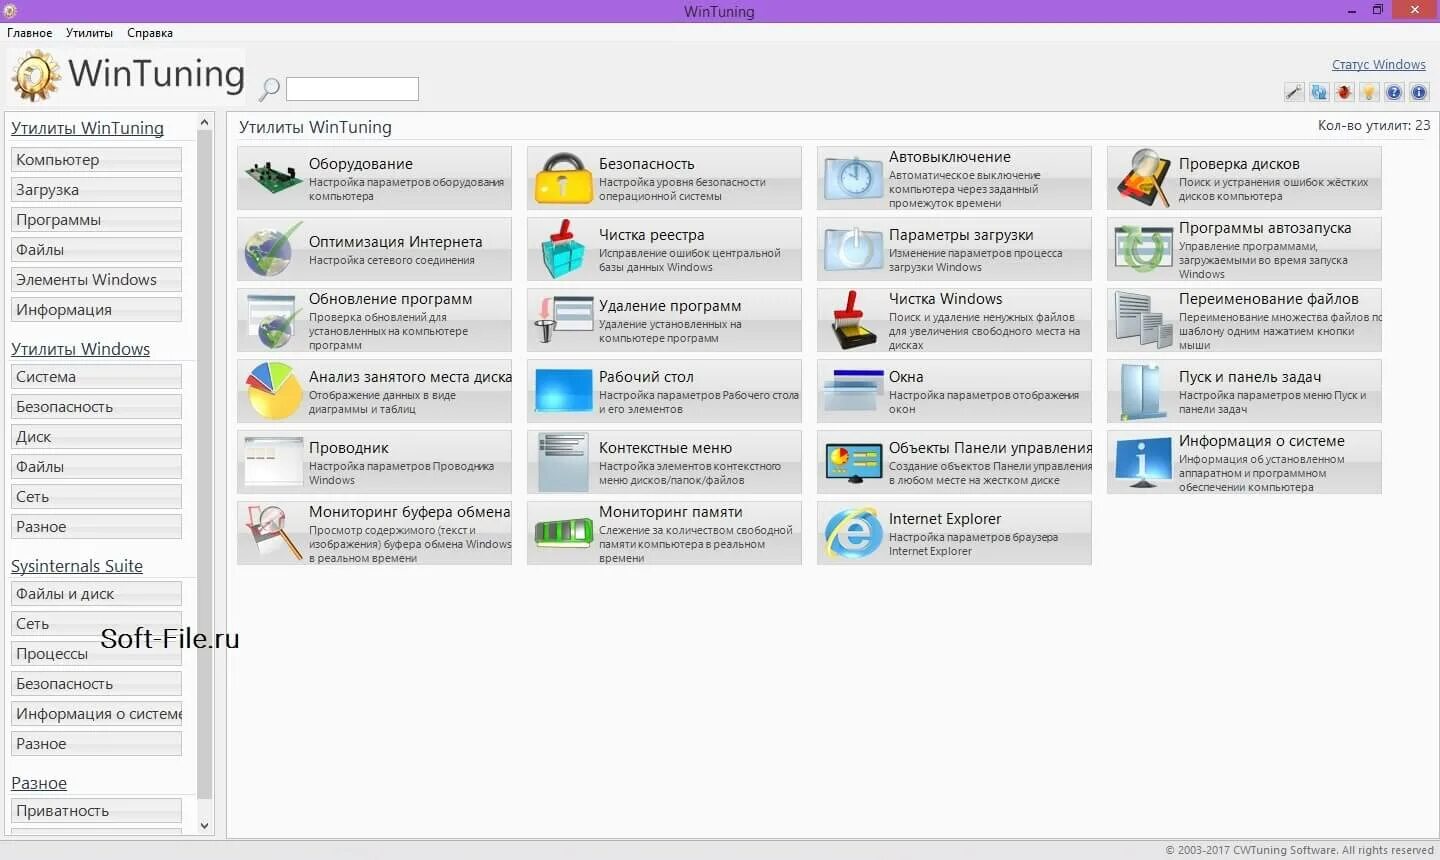Open Программы автозапуска icon tile
The image size is (1440, 860).
pyautogui.click(x=1143, y=249)
